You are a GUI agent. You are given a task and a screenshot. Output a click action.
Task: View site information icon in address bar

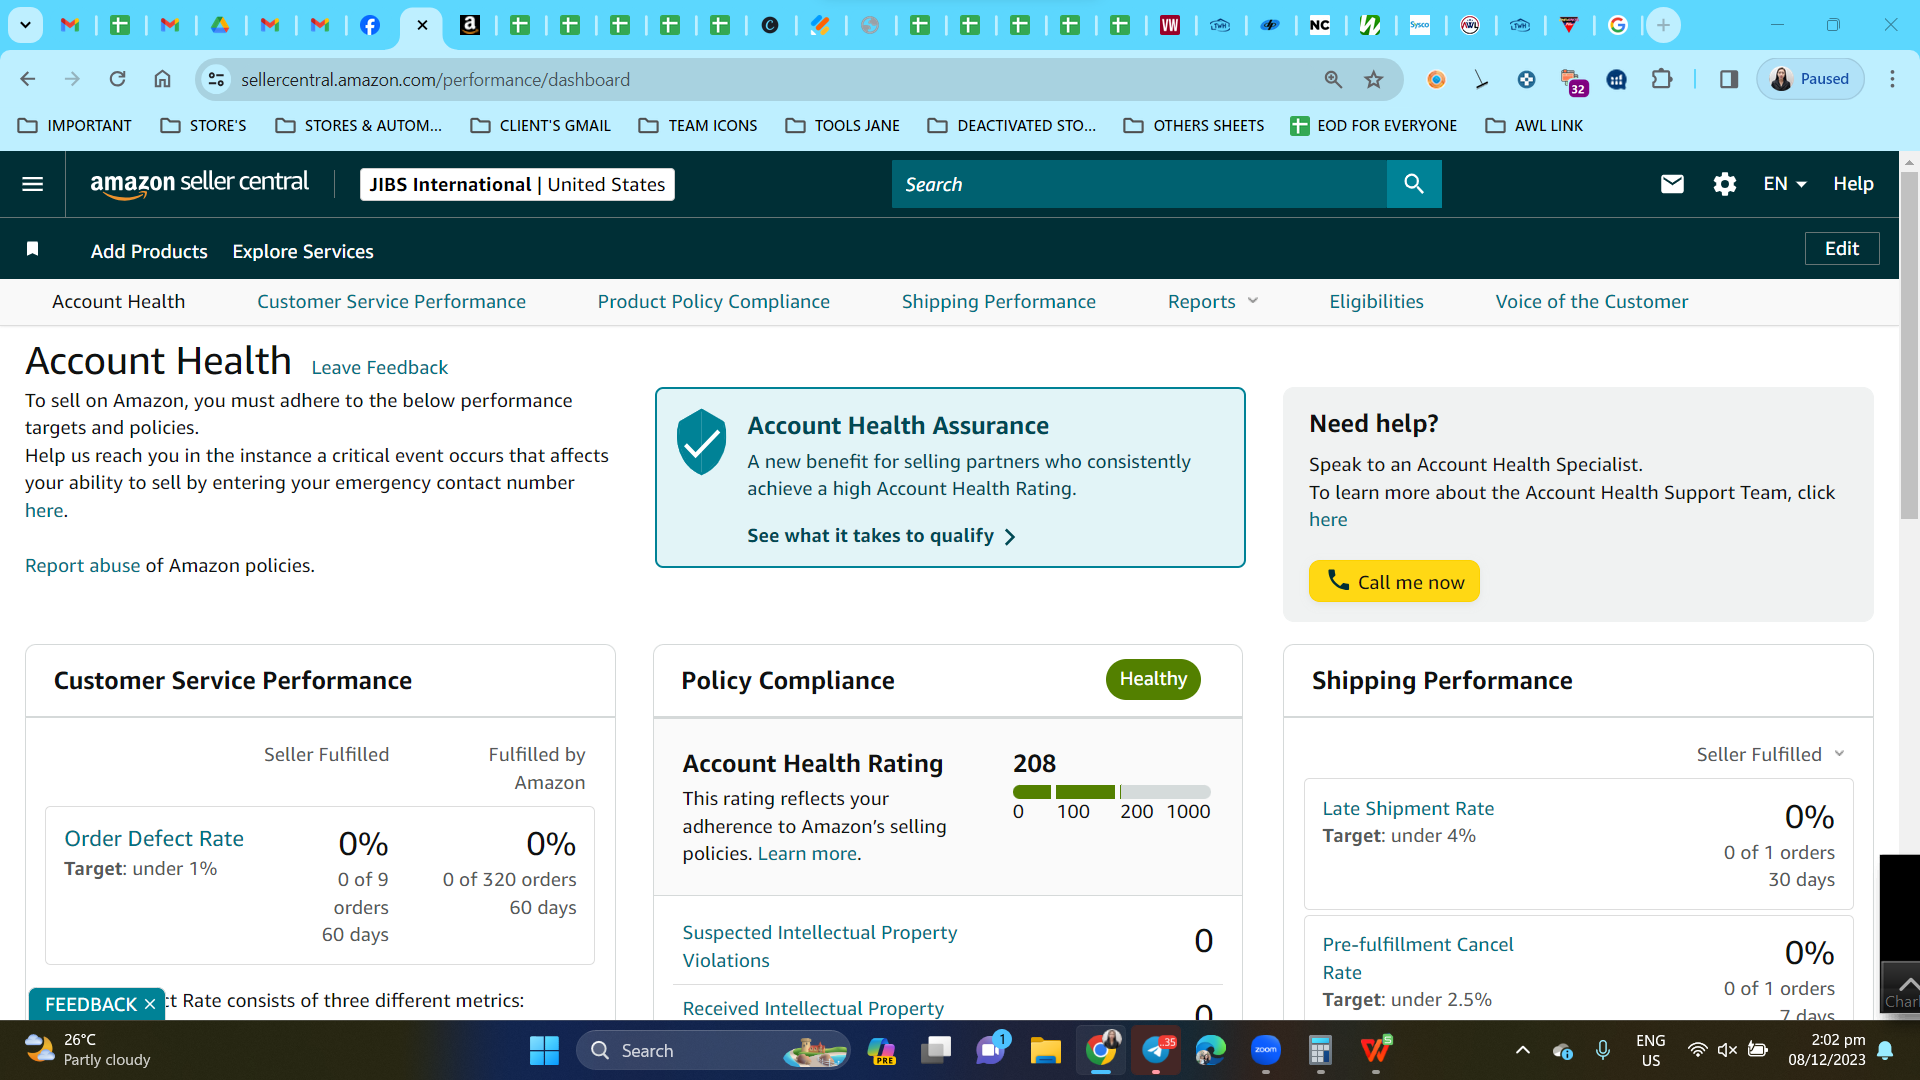(216, 79)
